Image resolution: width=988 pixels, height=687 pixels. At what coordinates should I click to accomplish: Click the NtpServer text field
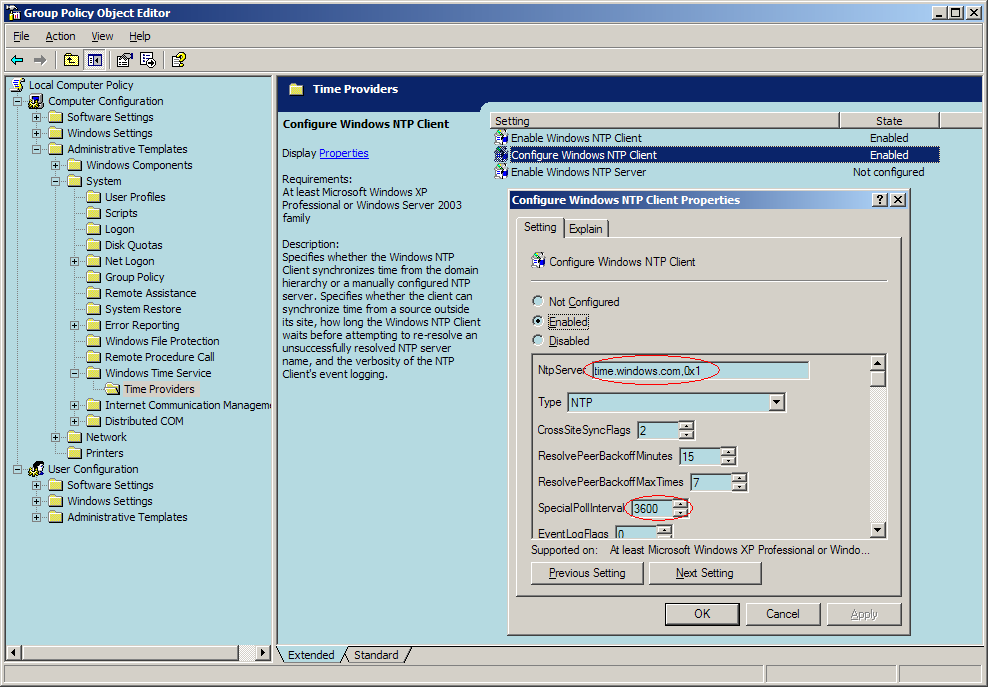point(700,371)
